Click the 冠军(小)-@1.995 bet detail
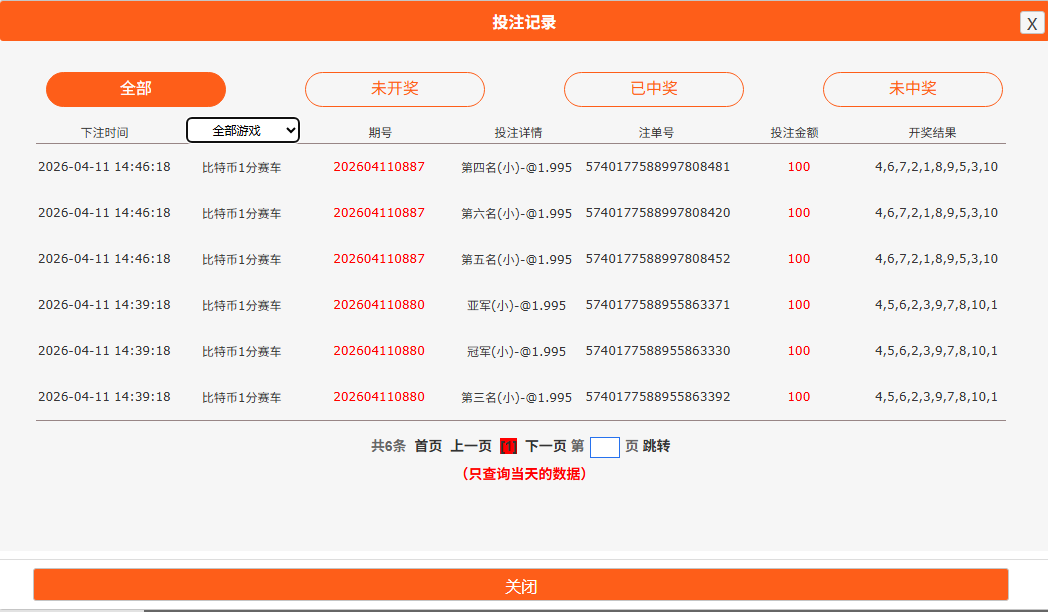The height and width of the screenshot is (612, 1048). pyautogui.click(x=516, y=351)
